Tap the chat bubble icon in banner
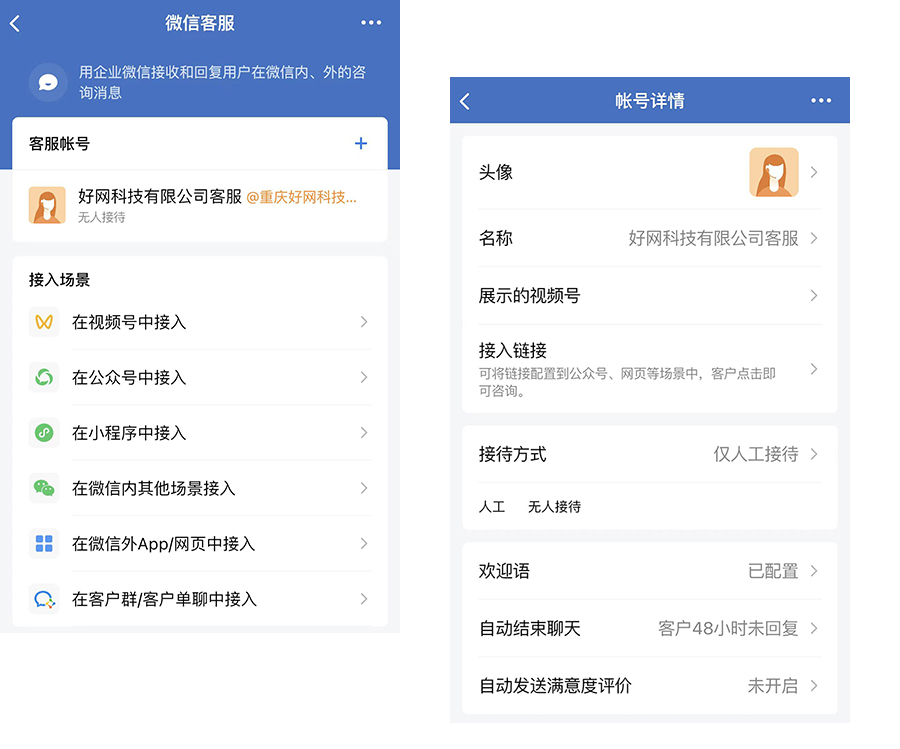The image size is (900, 749). [x=48, y=82]
